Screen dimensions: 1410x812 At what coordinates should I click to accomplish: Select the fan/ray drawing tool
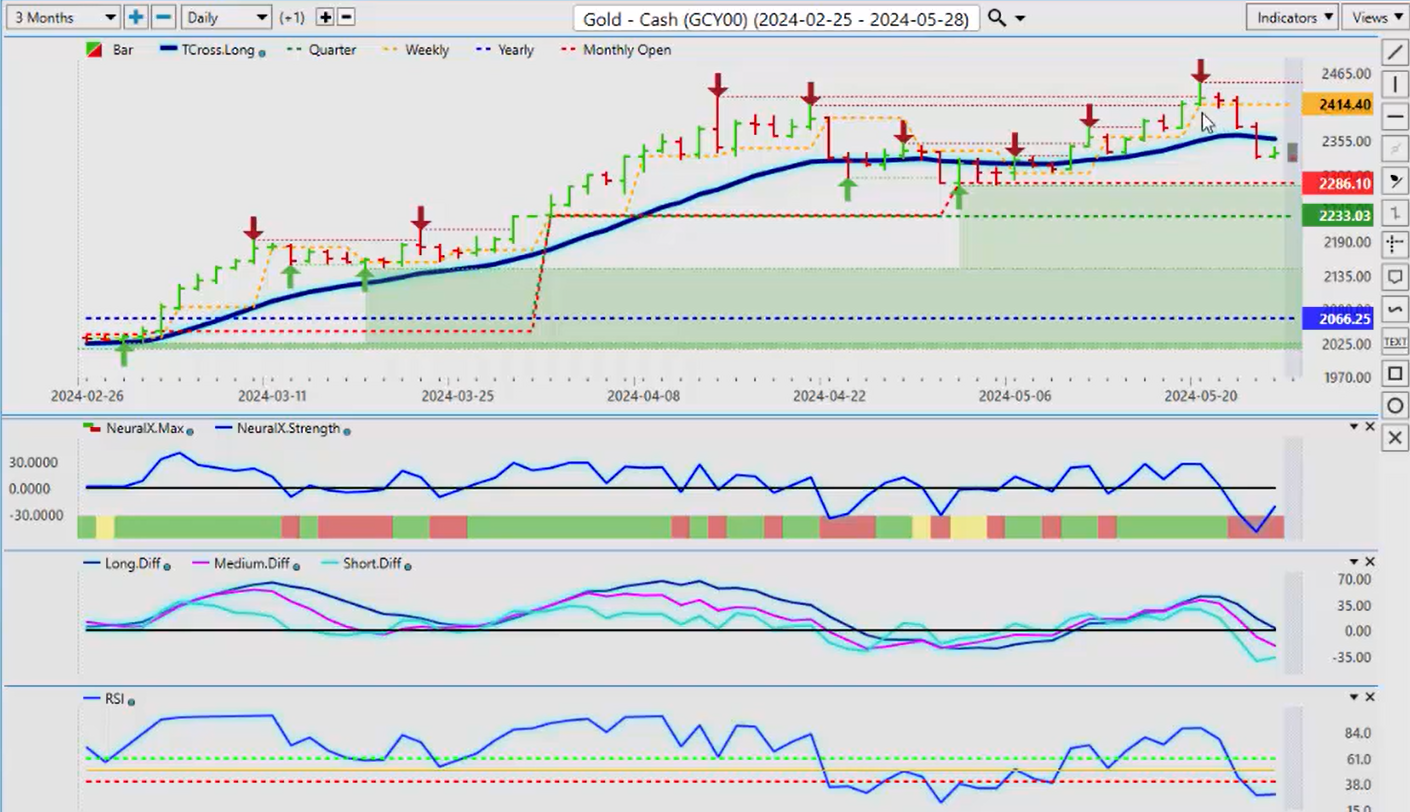(1395, 181)
